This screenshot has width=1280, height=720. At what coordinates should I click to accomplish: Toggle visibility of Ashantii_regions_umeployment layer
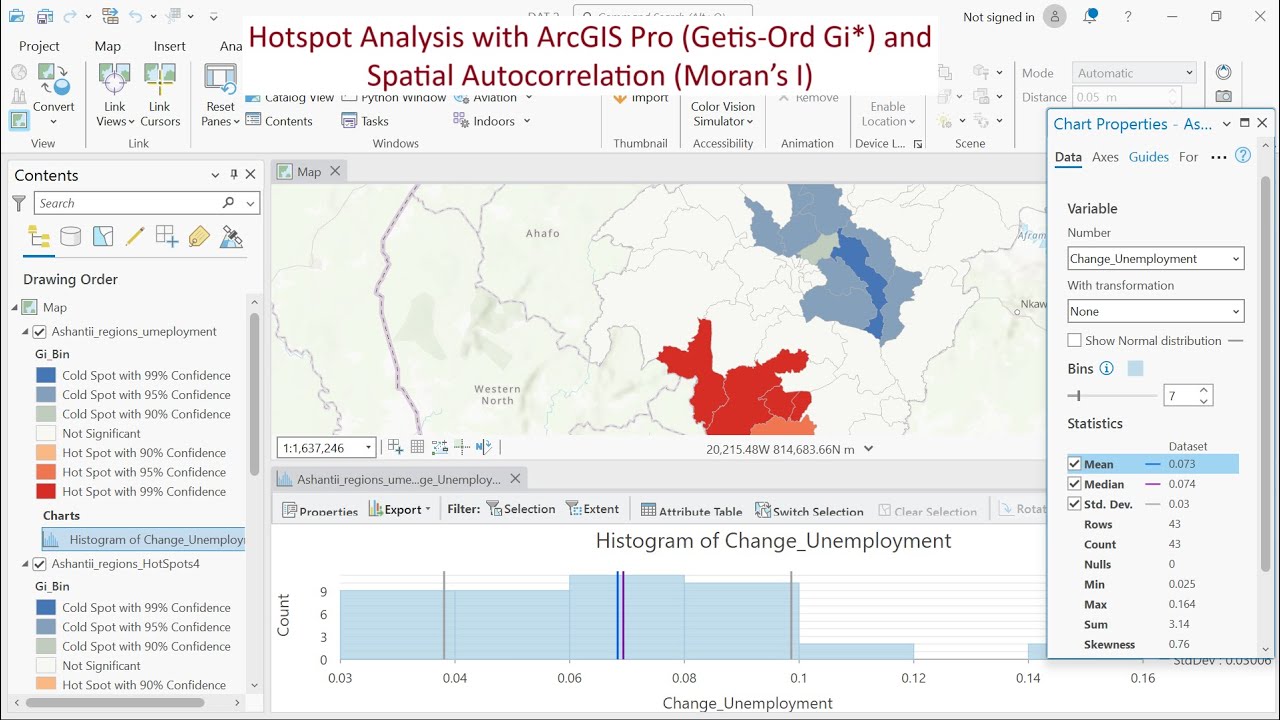40,332
